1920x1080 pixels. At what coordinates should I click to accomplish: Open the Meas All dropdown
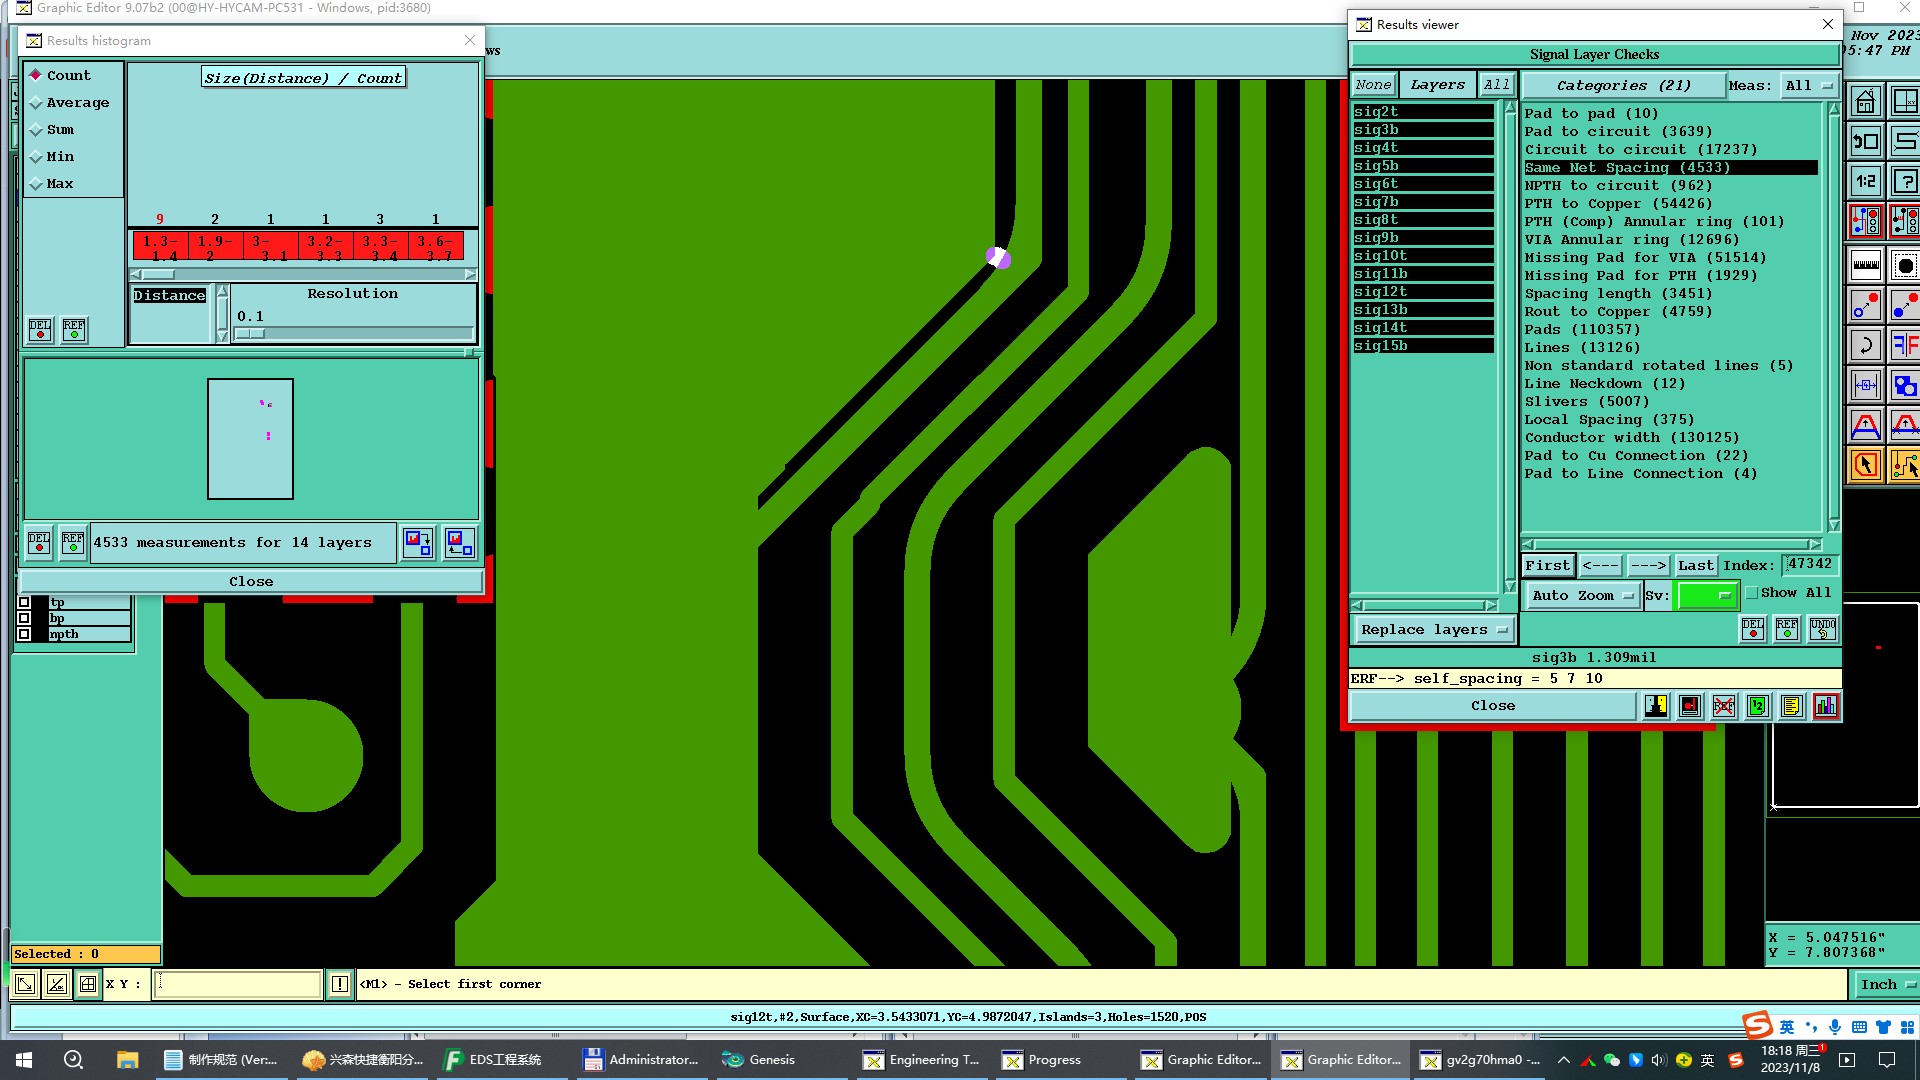[1809, 86]
